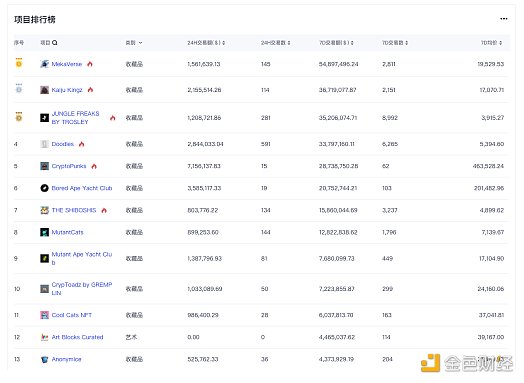The image size is (524, 383).
Task: Click average price 201,482.96 for Bored Ape
Action: 489,188
